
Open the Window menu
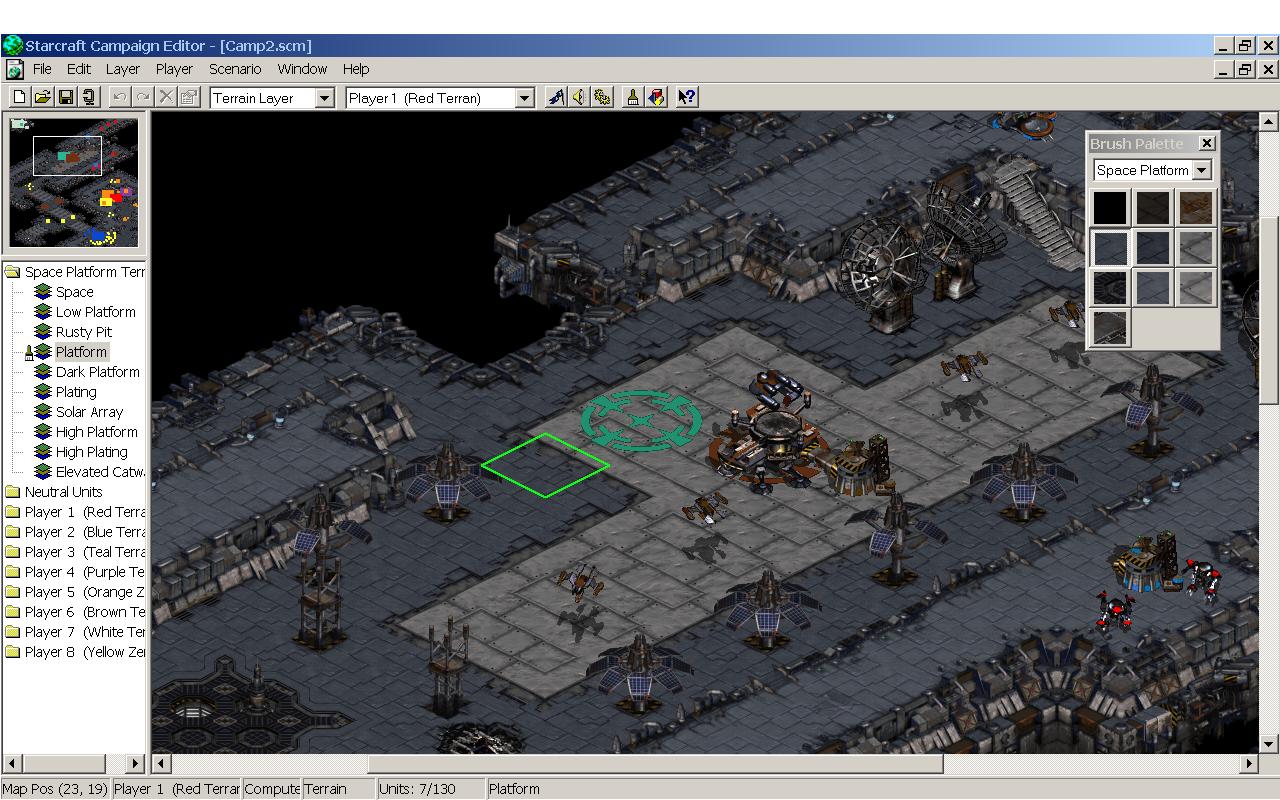[x=302, y=69]
